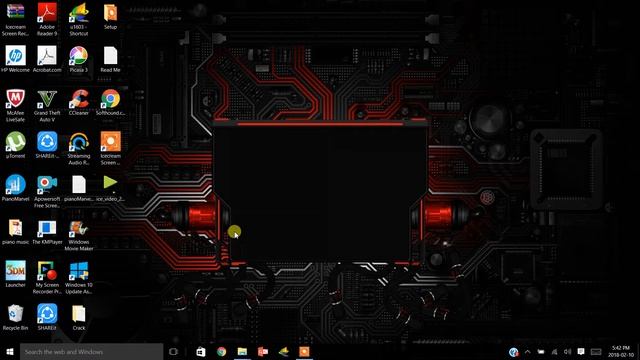Launch the Windows Store from taskbar
The image size is (640, 360).
point(201,351)
